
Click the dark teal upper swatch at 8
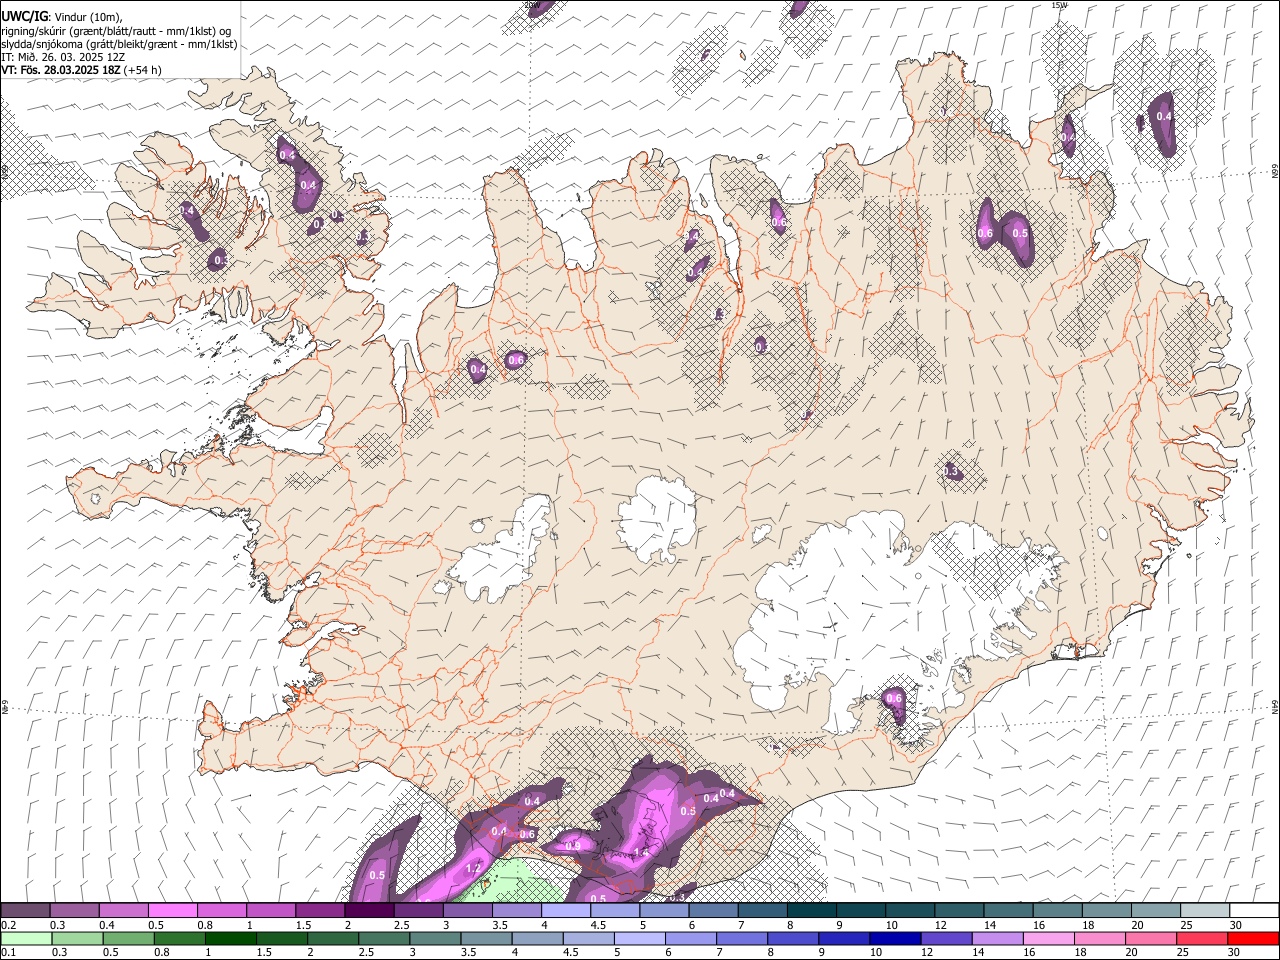811,911
